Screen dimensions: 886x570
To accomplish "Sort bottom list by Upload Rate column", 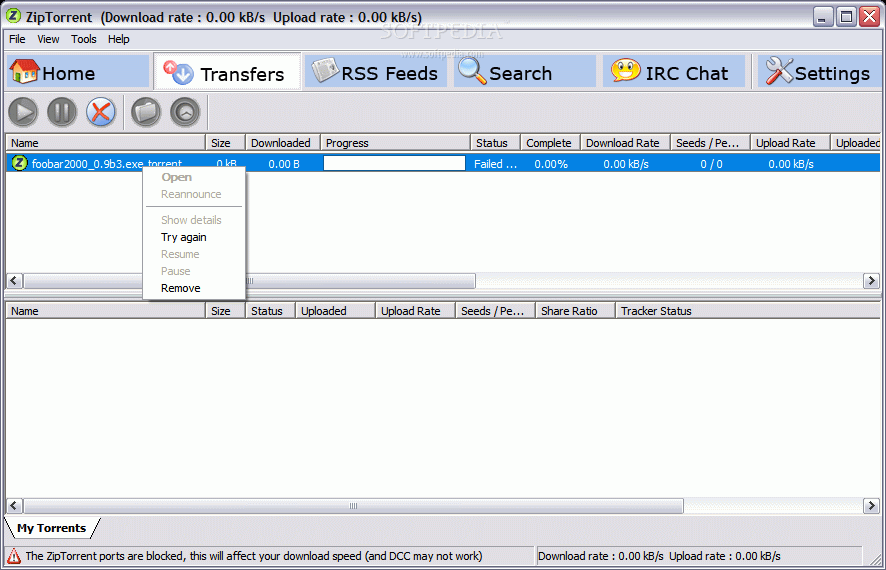I will click(415, 311).
